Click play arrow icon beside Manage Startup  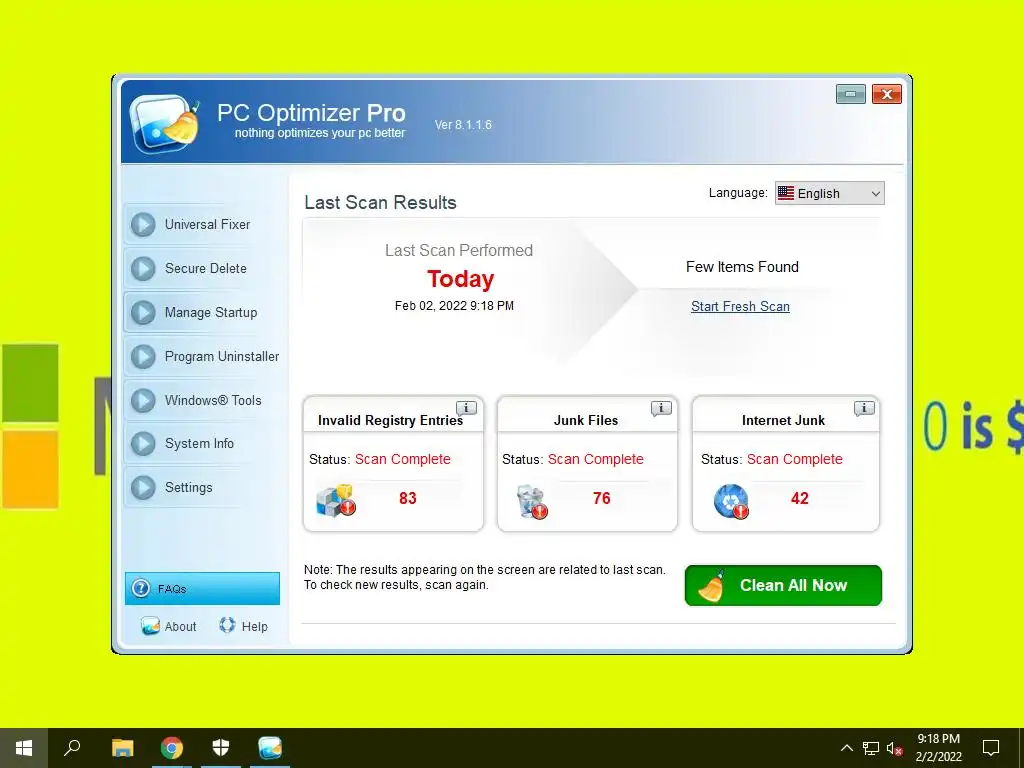tap(143, 313)
